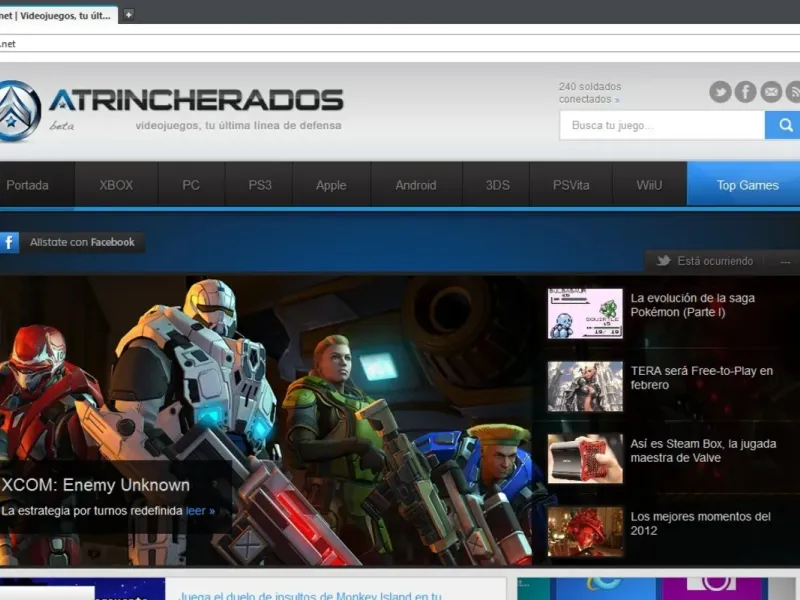800x600 pixels.
Task: Open XCOM: Enemy Unknown headline
Action: coord(95,485)
